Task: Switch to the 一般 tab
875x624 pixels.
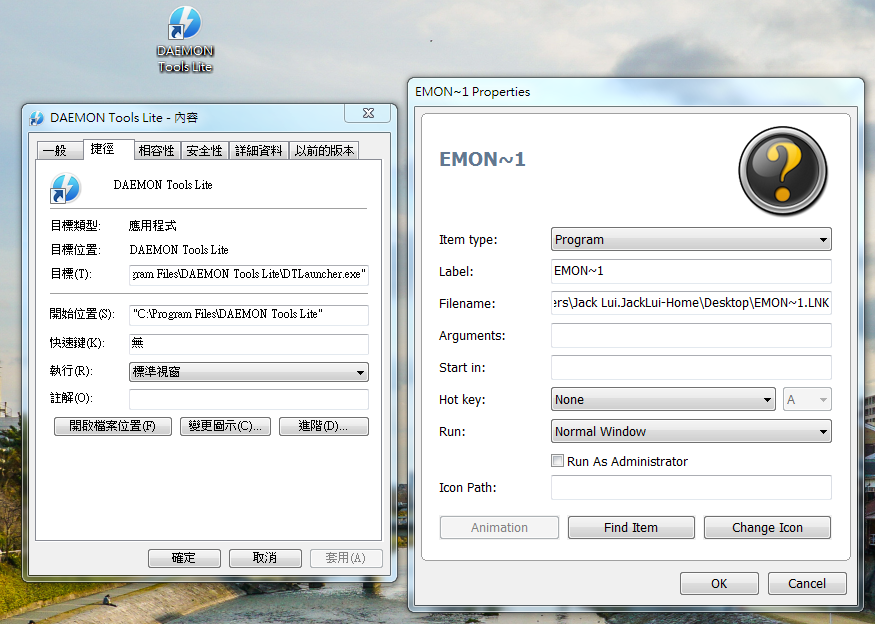Action: [x=55, y=150]
